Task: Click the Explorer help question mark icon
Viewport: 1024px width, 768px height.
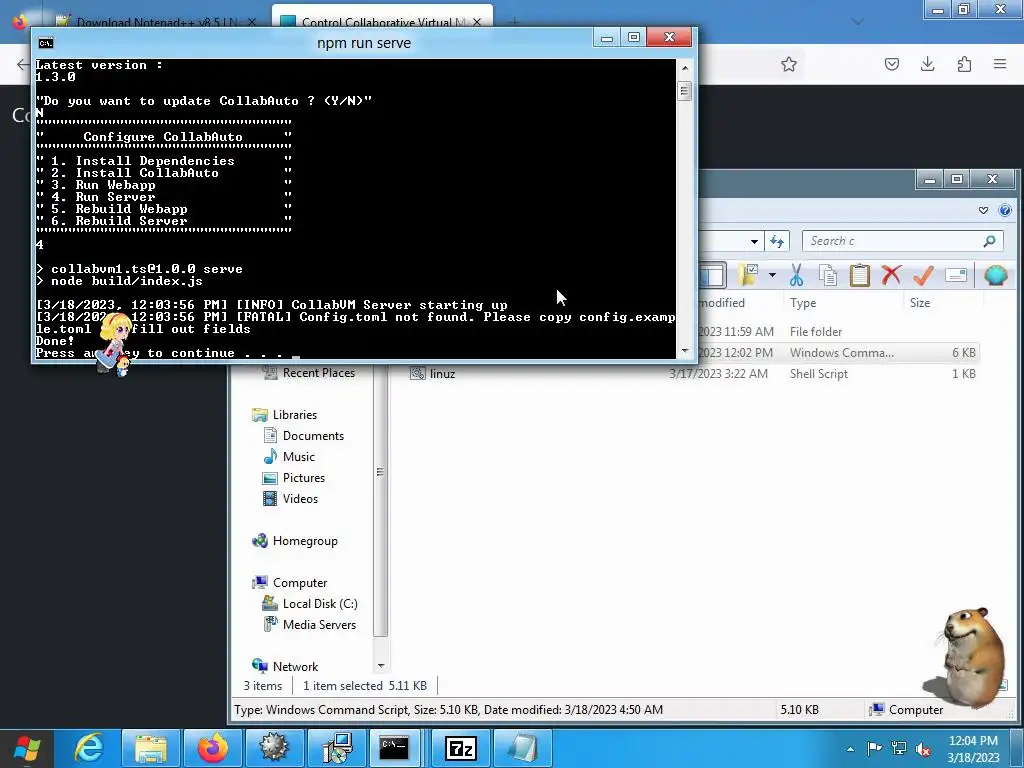Action: click(x=1005, y=210)
